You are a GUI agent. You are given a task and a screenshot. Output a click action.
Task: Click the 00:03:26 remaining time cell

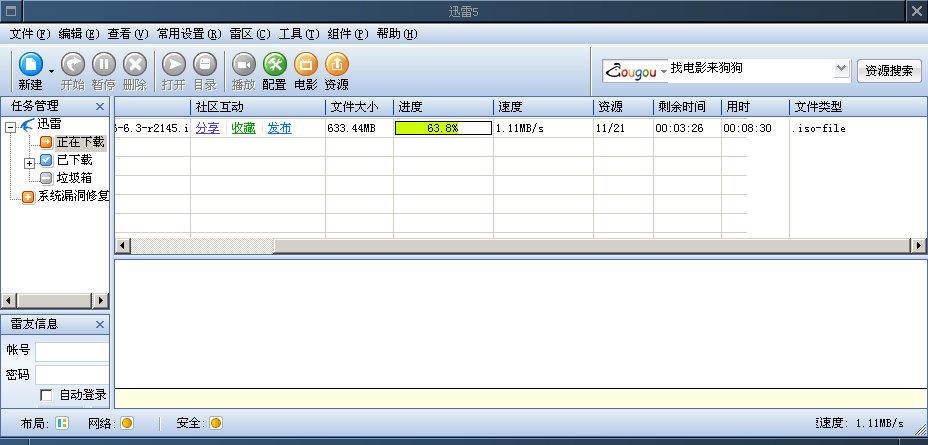pos(679,128)
